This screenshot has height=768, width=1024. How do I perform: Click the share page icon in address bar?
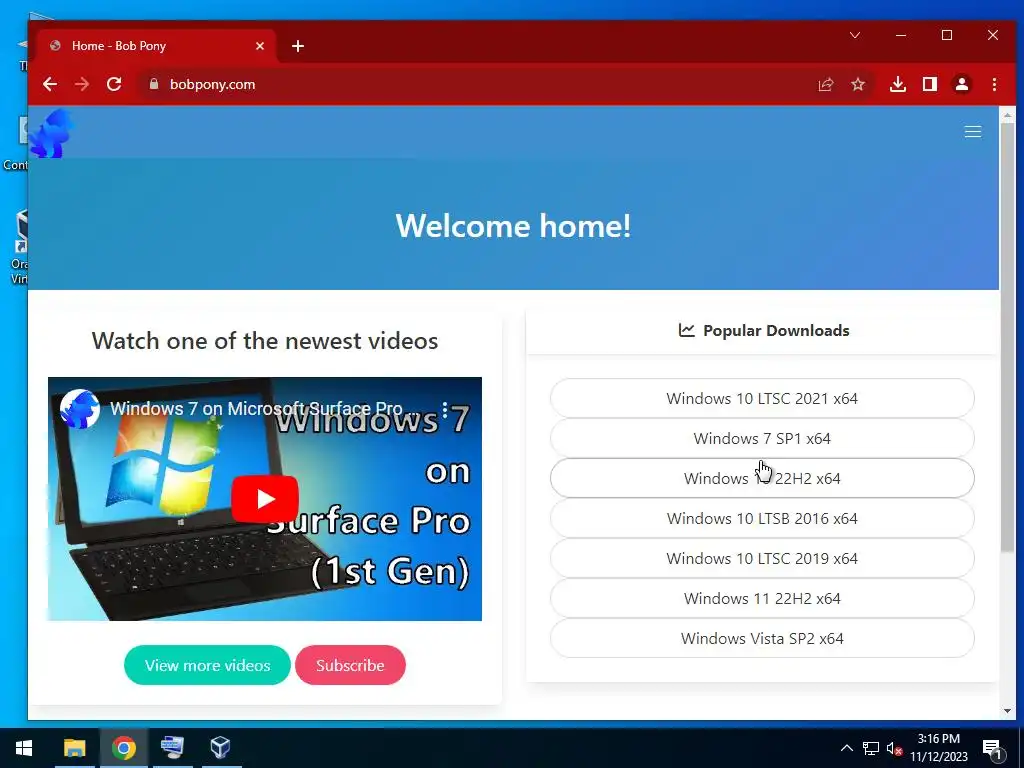pos(826,84)
